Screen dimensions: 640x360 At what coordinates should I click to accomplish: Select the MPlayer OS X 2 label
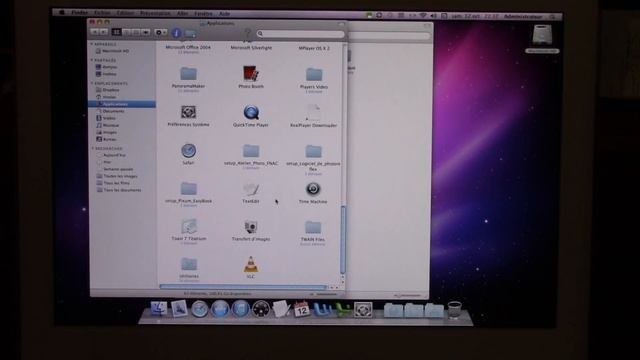coord(314,48)
